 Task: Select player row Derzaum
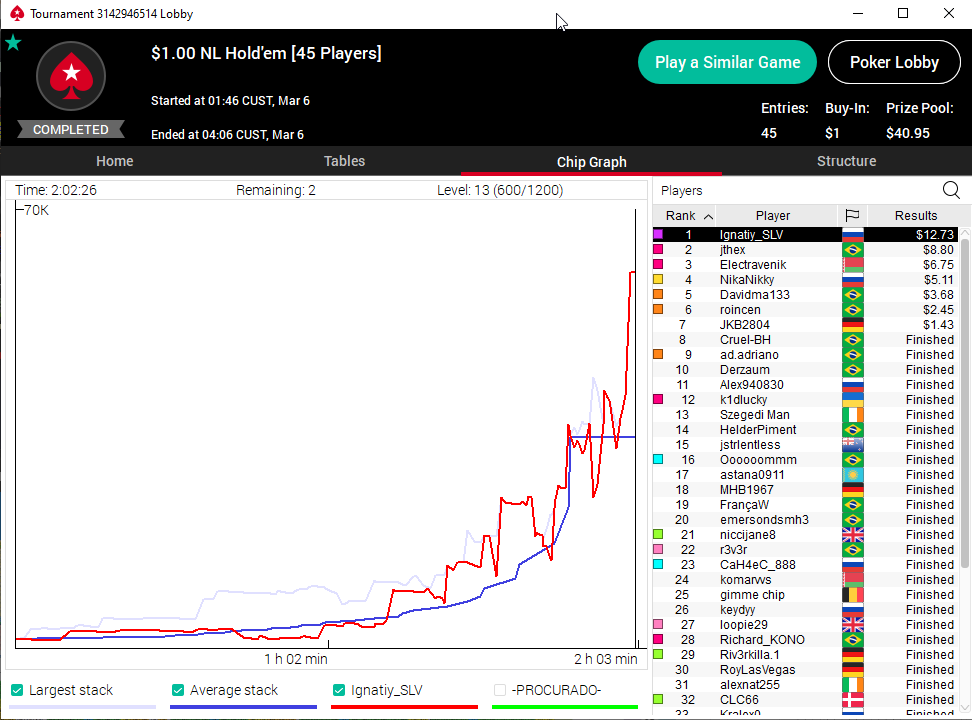(x=805, y=370)
